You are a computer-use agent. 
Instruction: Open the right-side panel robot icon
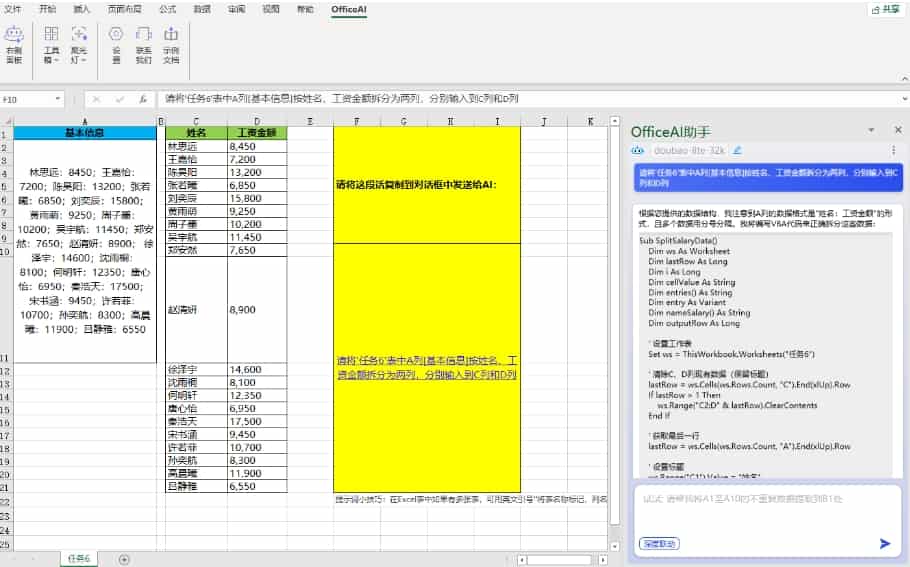pyautogui.click(x=13, y=44)
